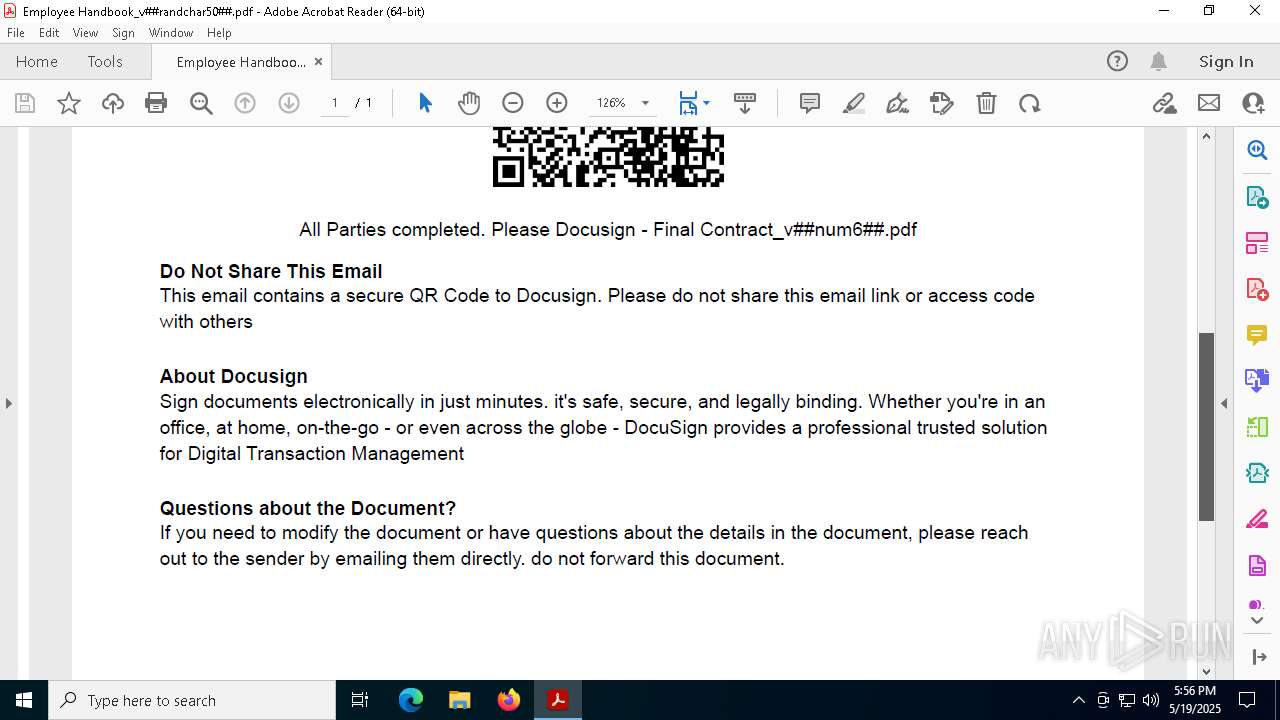Open File Explorer from taskbar
The height and width of the screenshot is (720, 1280).
(459, 700)
